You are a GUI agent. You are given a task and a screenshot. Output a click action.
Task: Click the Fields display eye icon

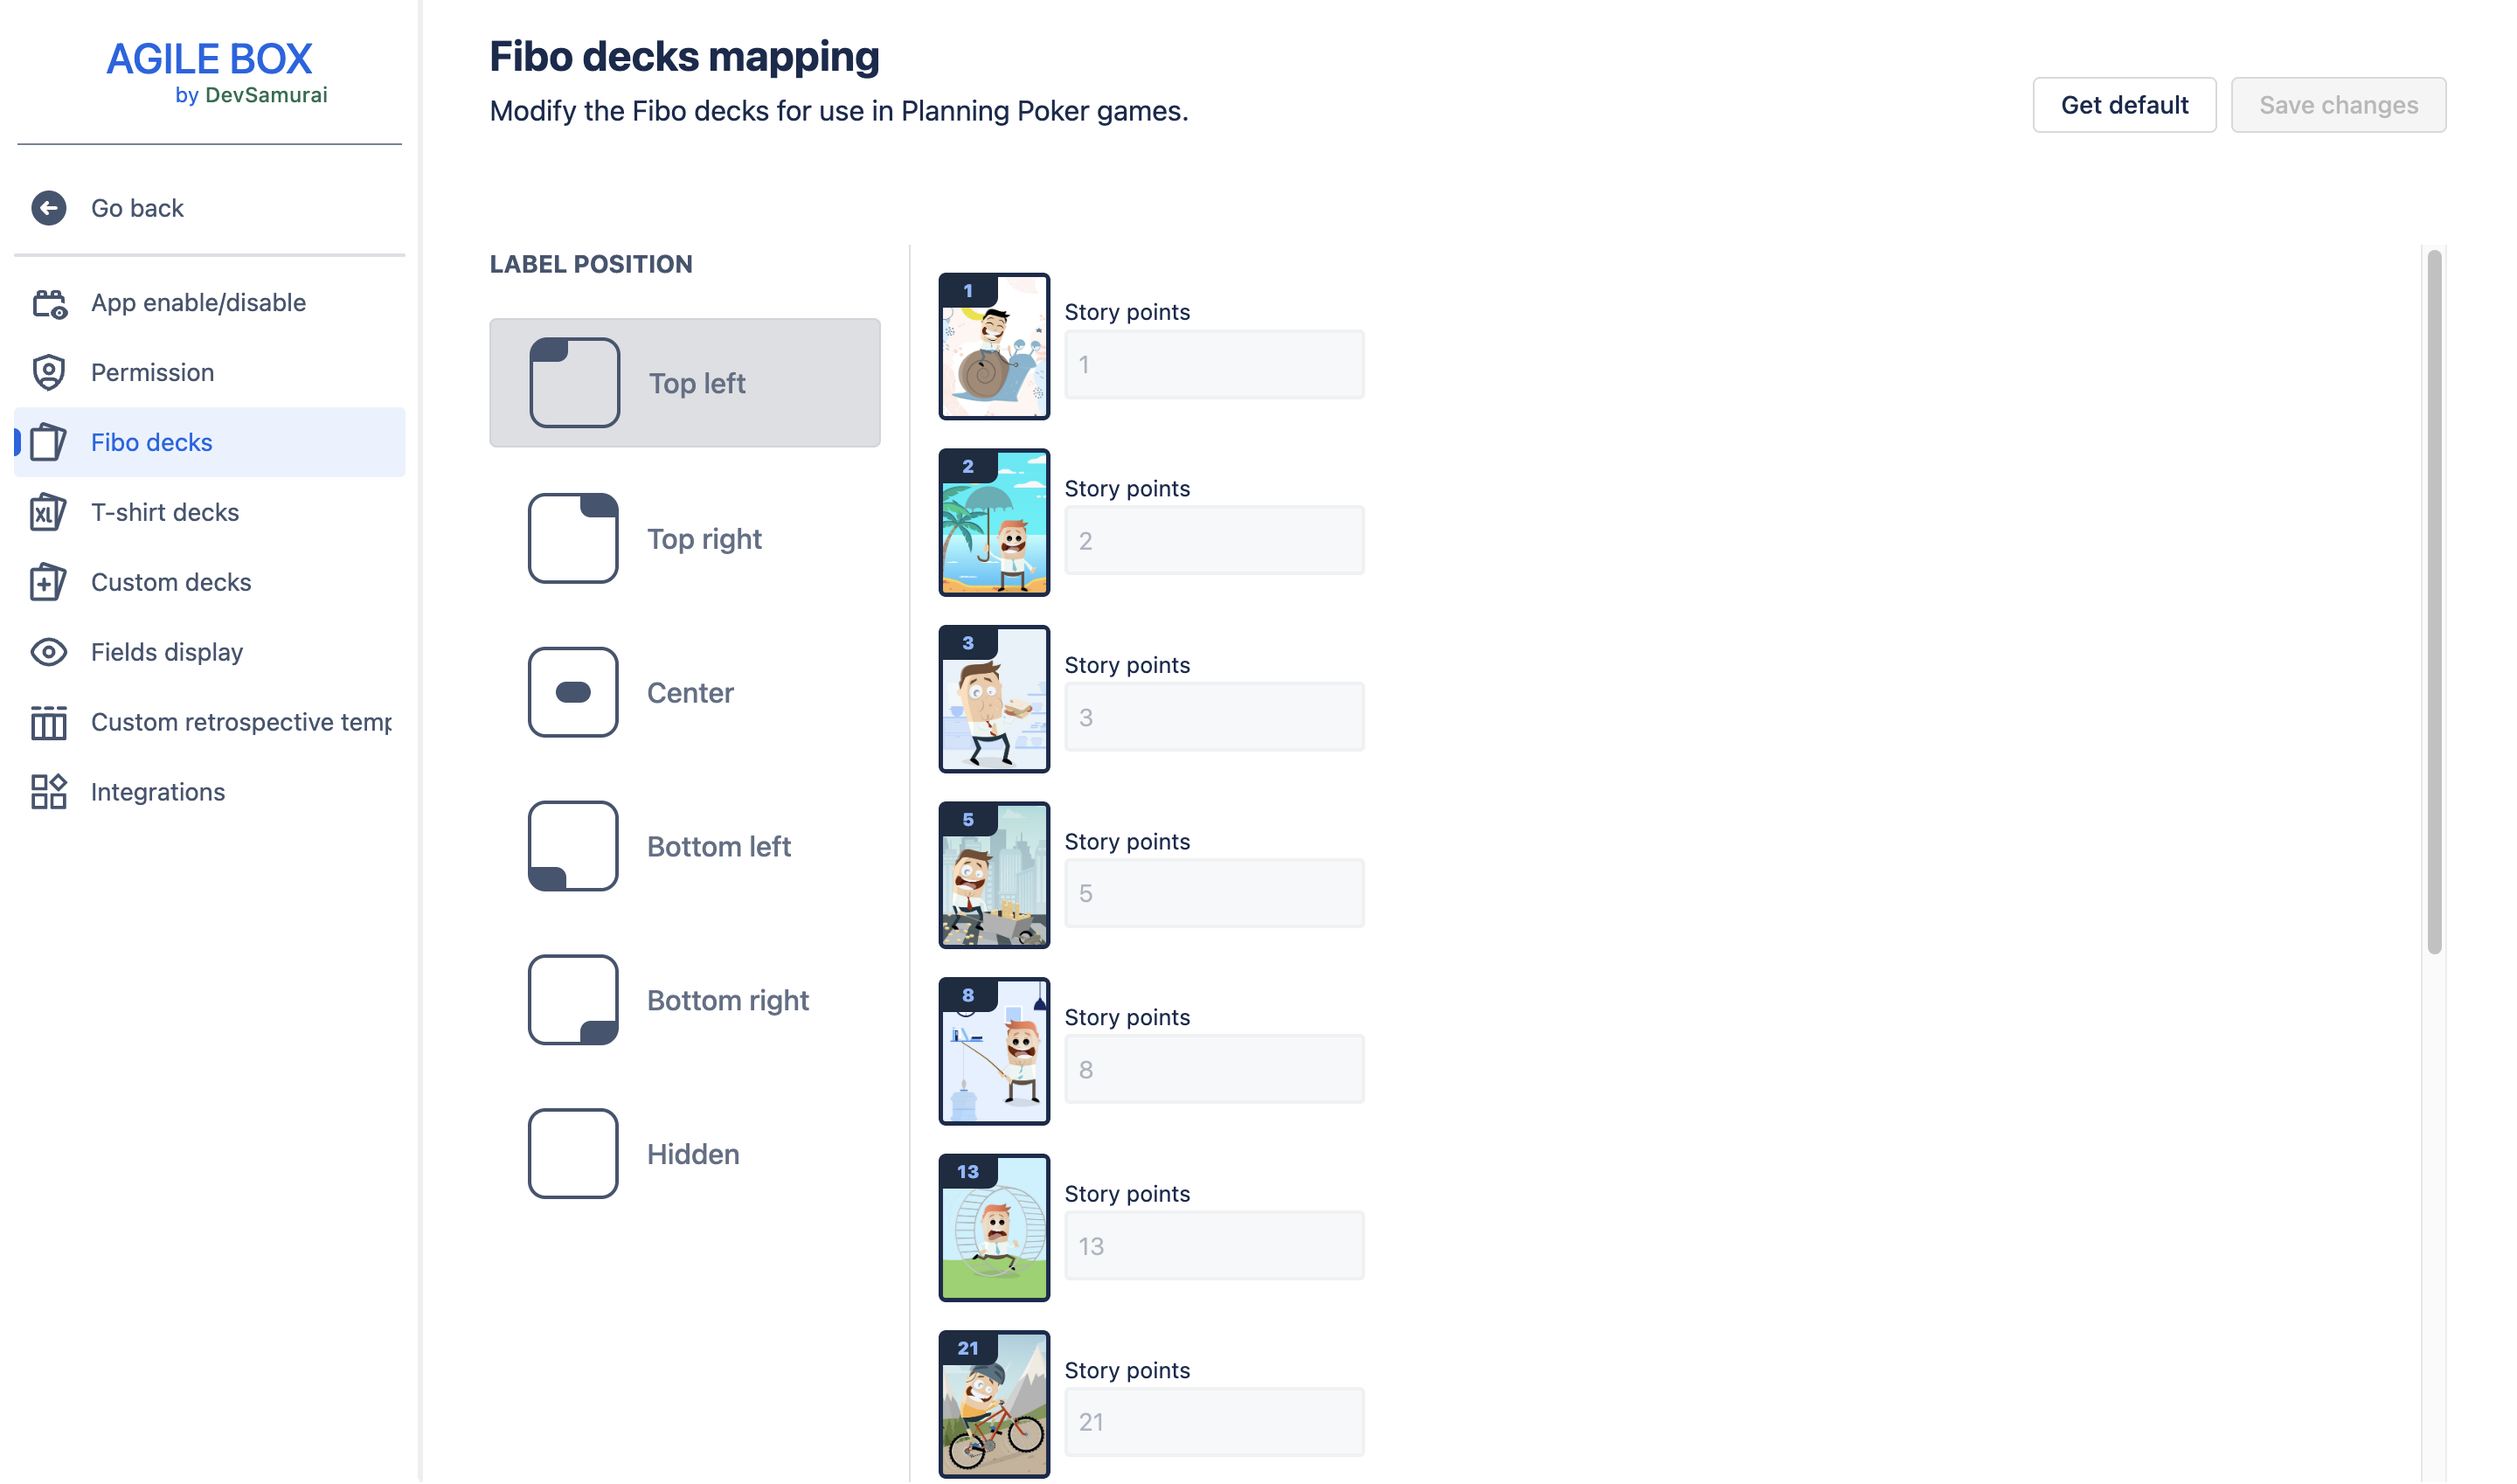(x=48, y=653)
